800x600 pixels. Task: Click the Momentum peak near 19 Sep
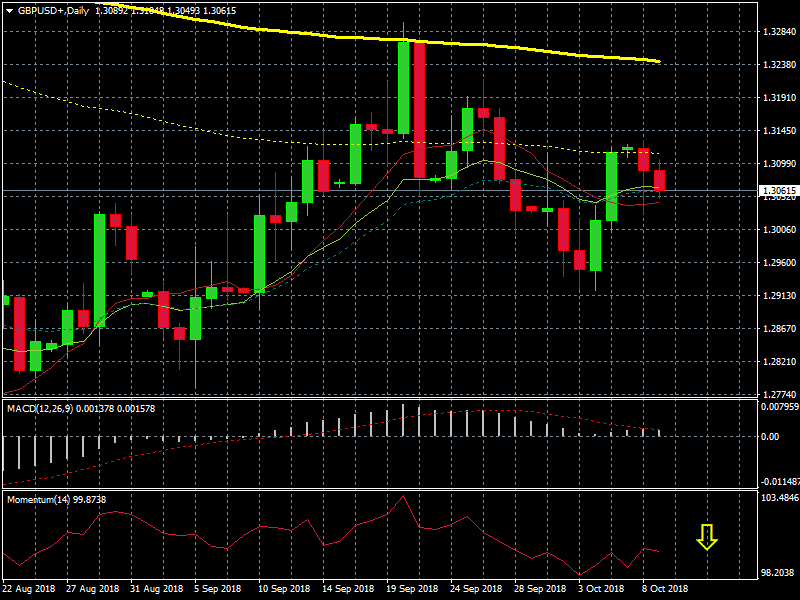403,496
